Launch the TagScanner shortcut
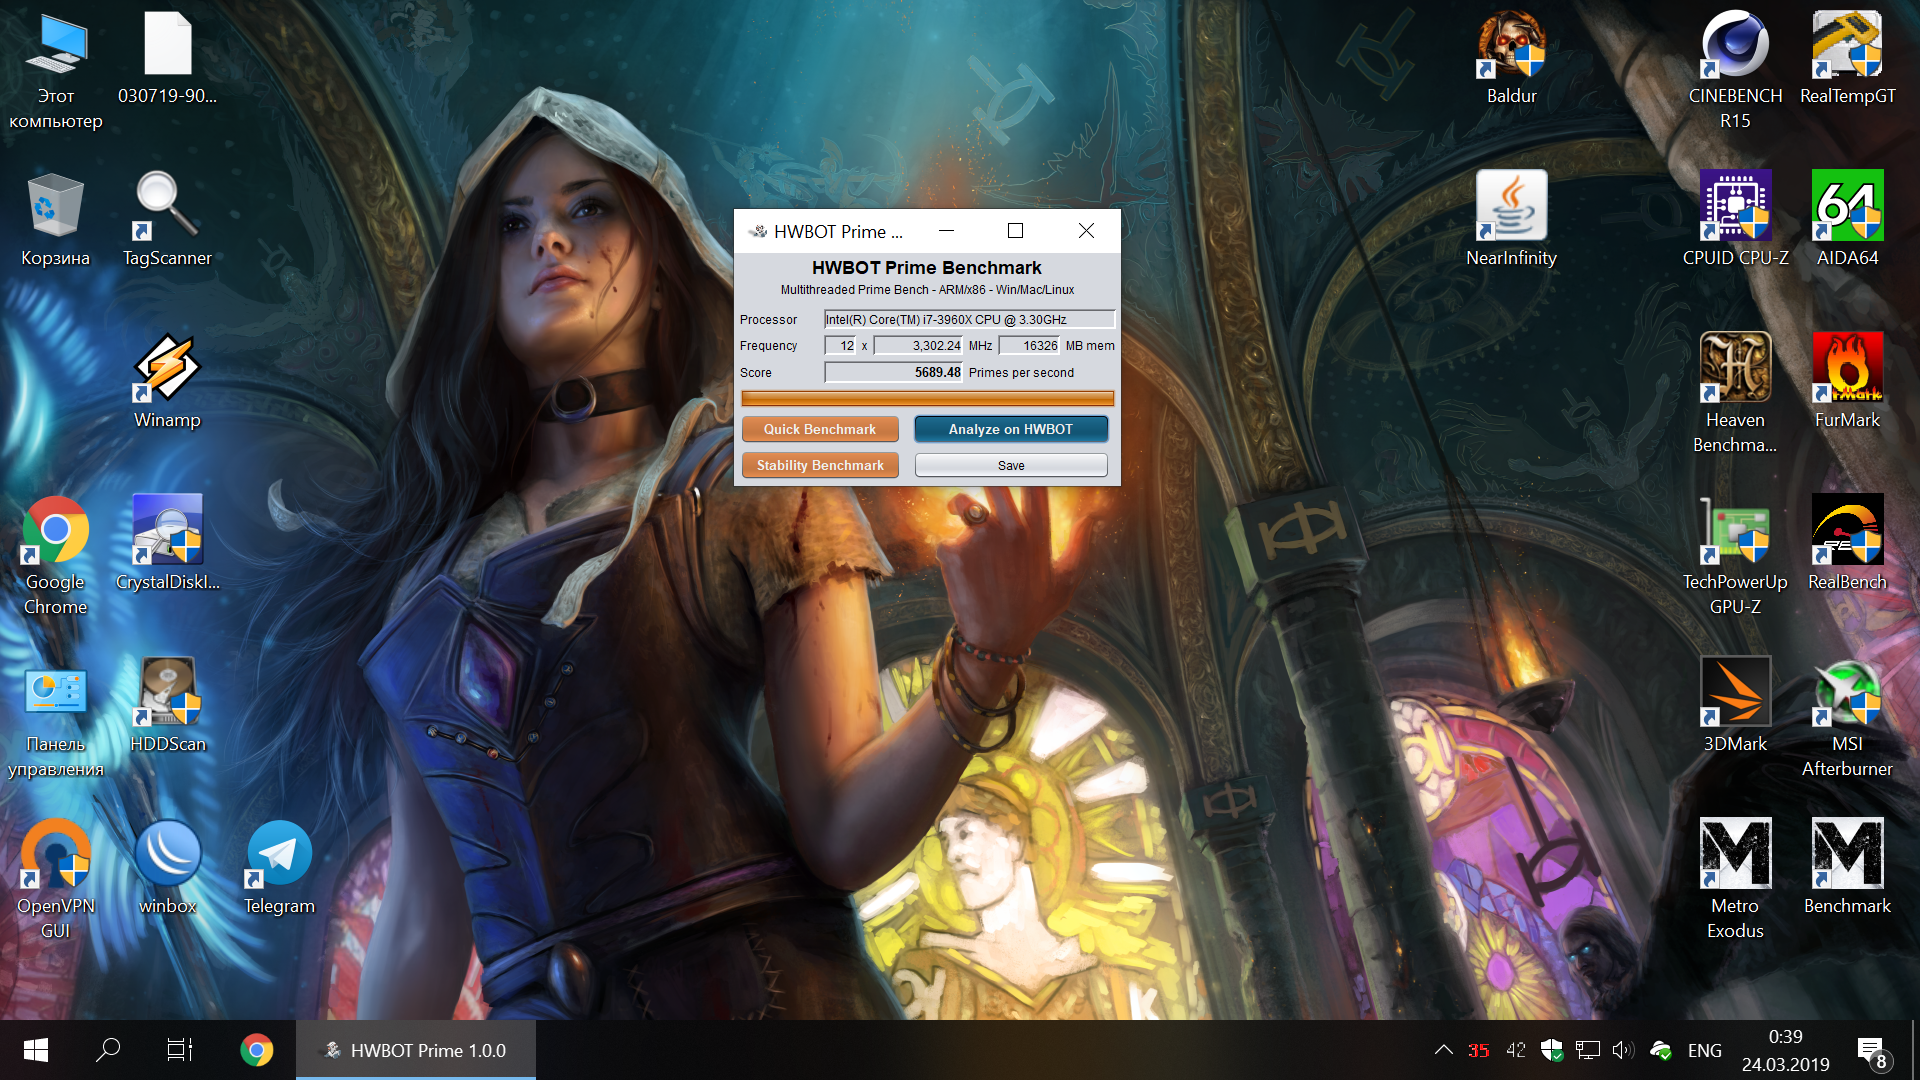1920x1080 pixels. tap(167, 220)
